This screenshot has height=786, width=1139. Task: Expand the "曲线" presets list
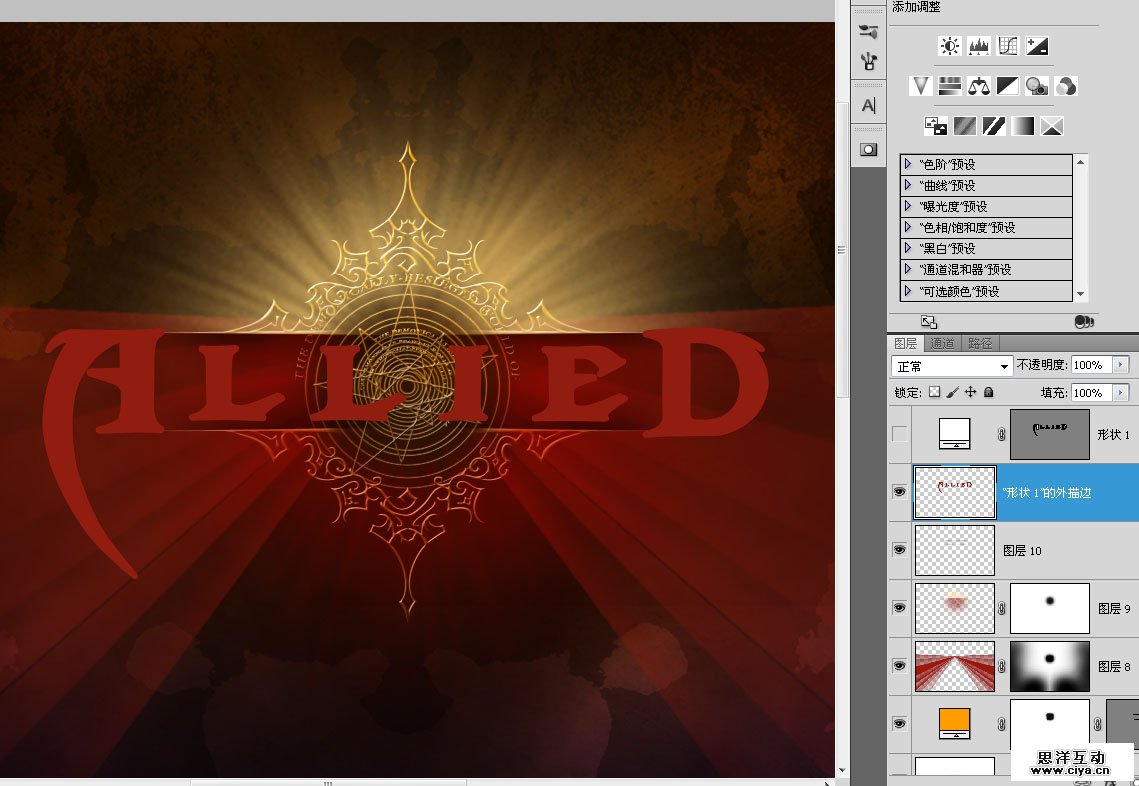(908, 185)
